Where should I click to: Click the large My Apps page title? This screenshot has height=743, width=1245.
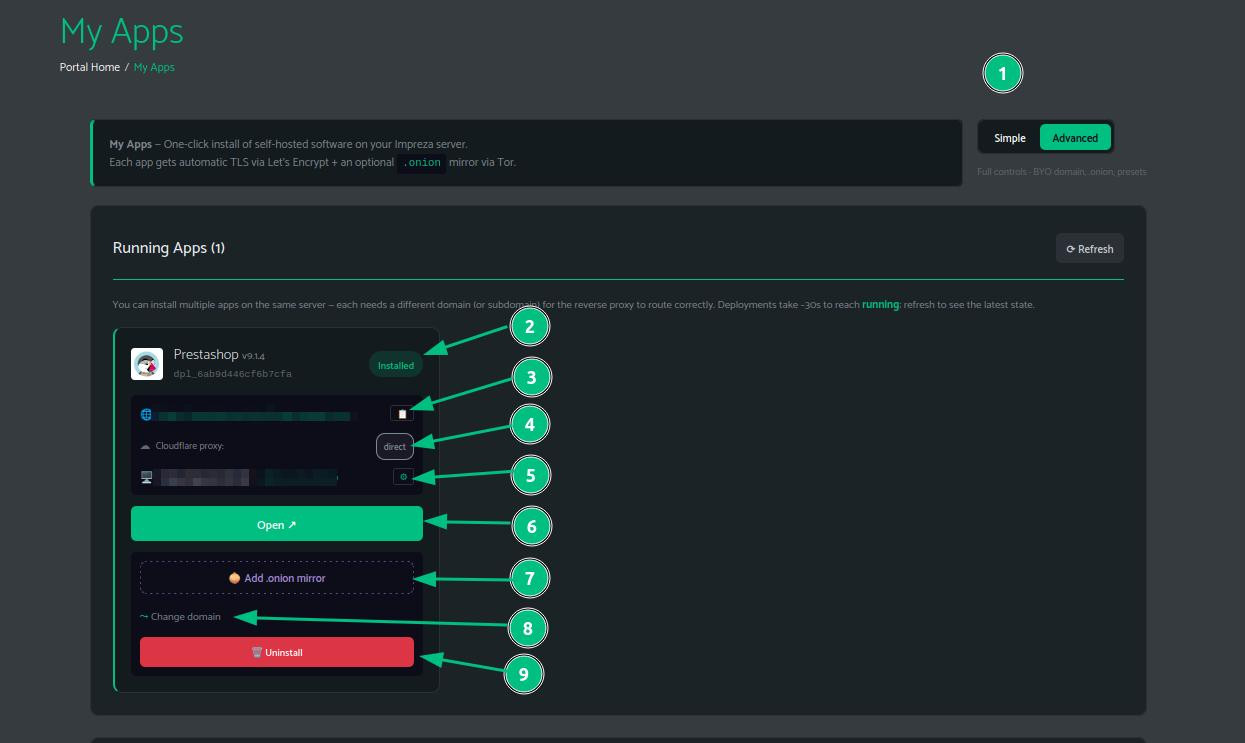coord(122,31)
